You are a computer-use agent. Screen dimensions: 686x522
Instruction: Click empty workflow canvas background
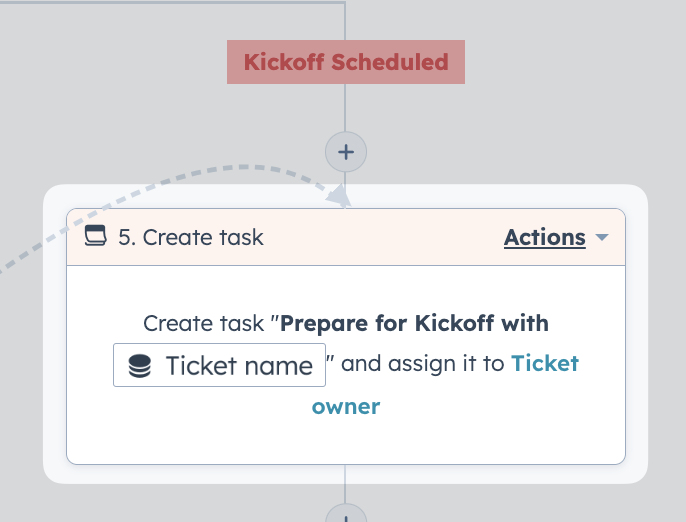point(569,109)
